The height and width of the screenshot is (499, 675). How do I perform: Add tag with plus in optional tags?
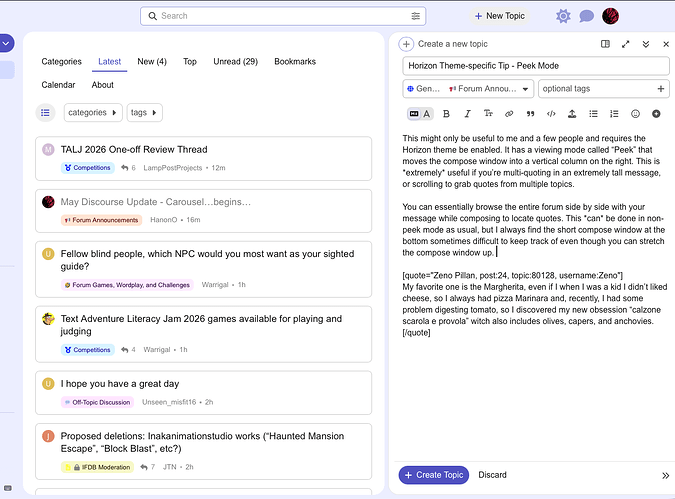tap(661, 89)
